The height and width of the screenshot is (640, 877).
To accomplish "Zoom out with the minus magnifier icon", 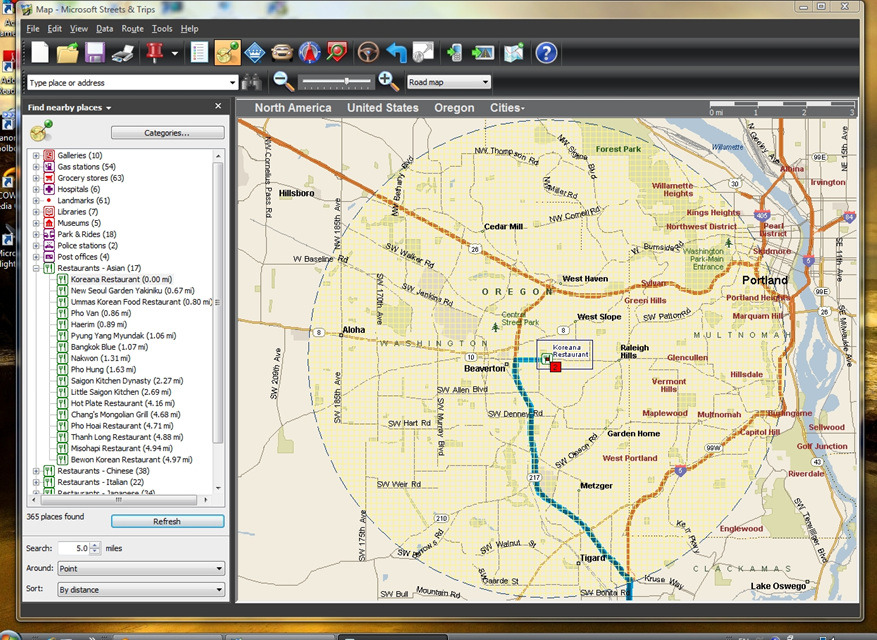I will [284, 82].
